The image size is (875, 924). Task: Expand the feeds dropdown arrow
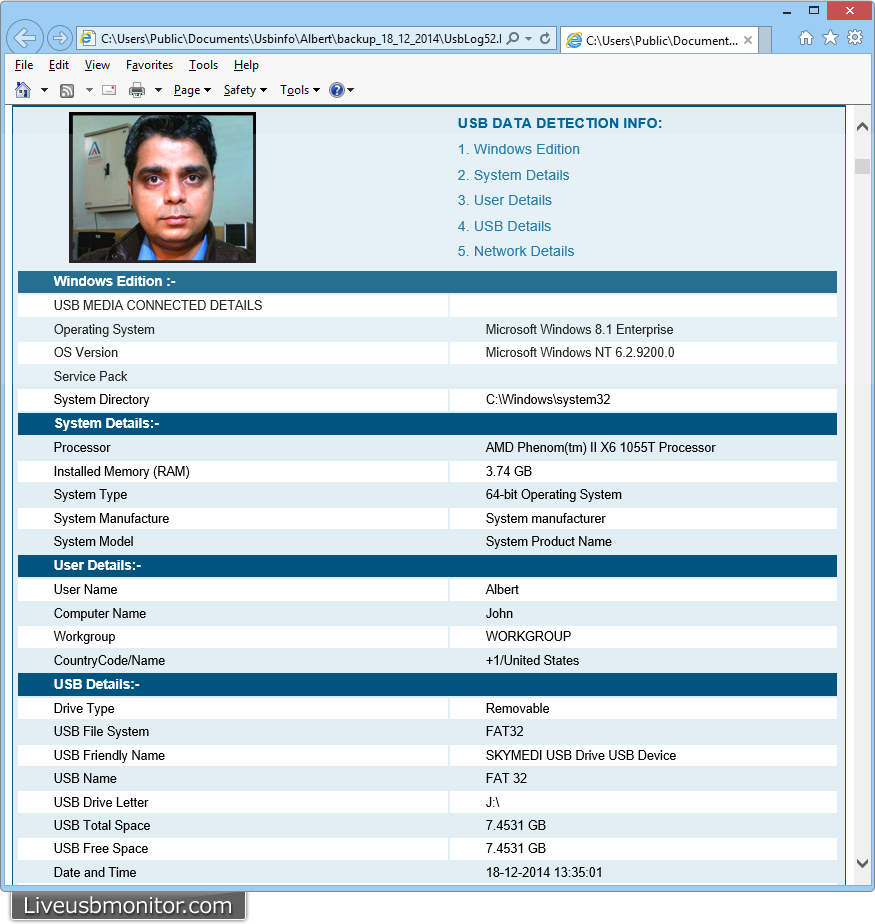(89, 90)
